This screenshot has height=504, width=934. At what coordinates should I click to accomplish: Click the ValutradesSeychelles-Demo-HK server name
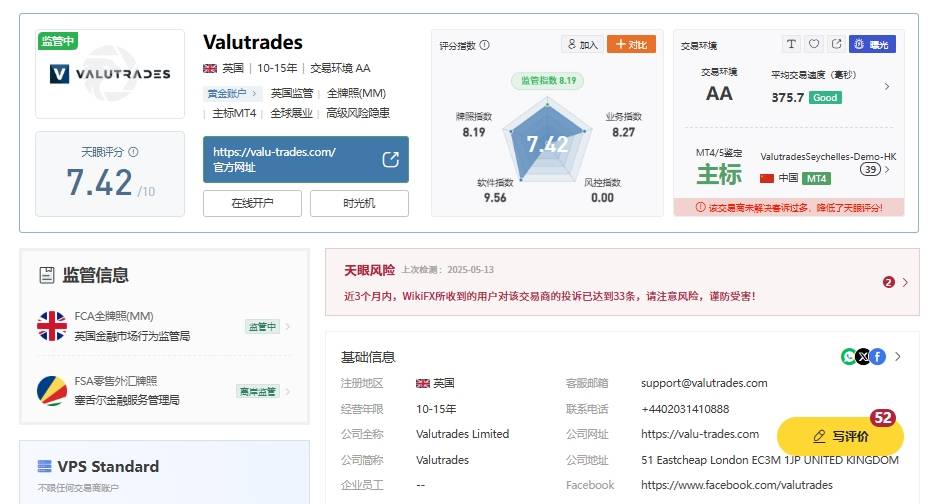[x=828, y=157]
